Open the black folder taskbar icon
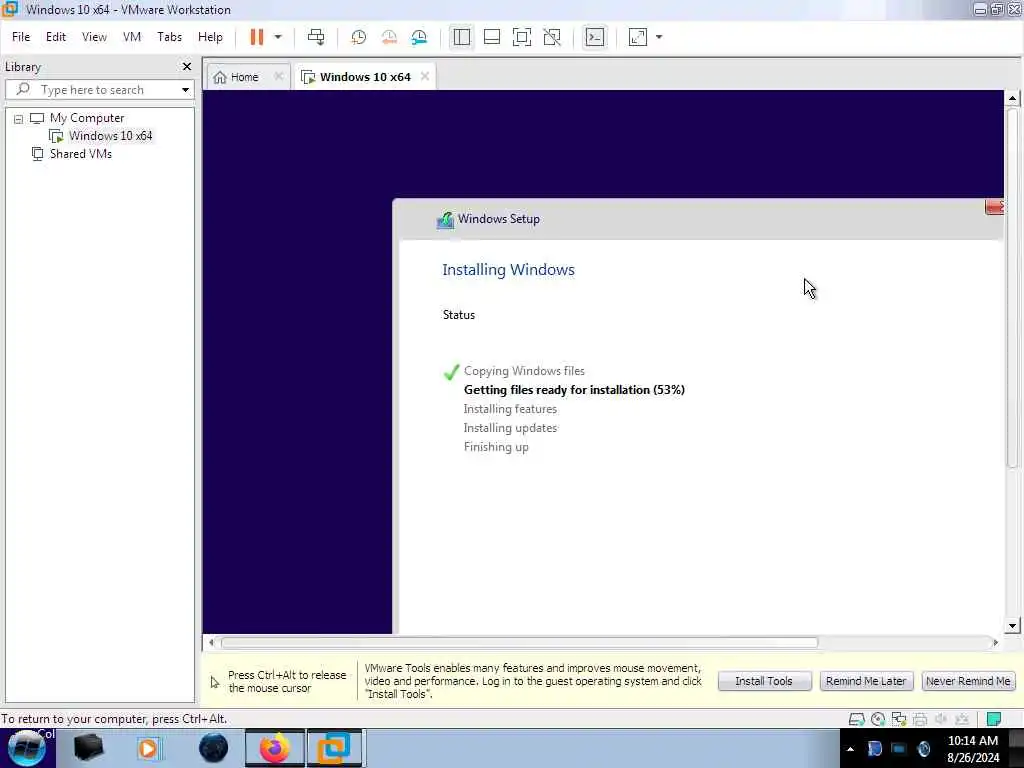Screen dimensions: 1024x768 point(88,748)
